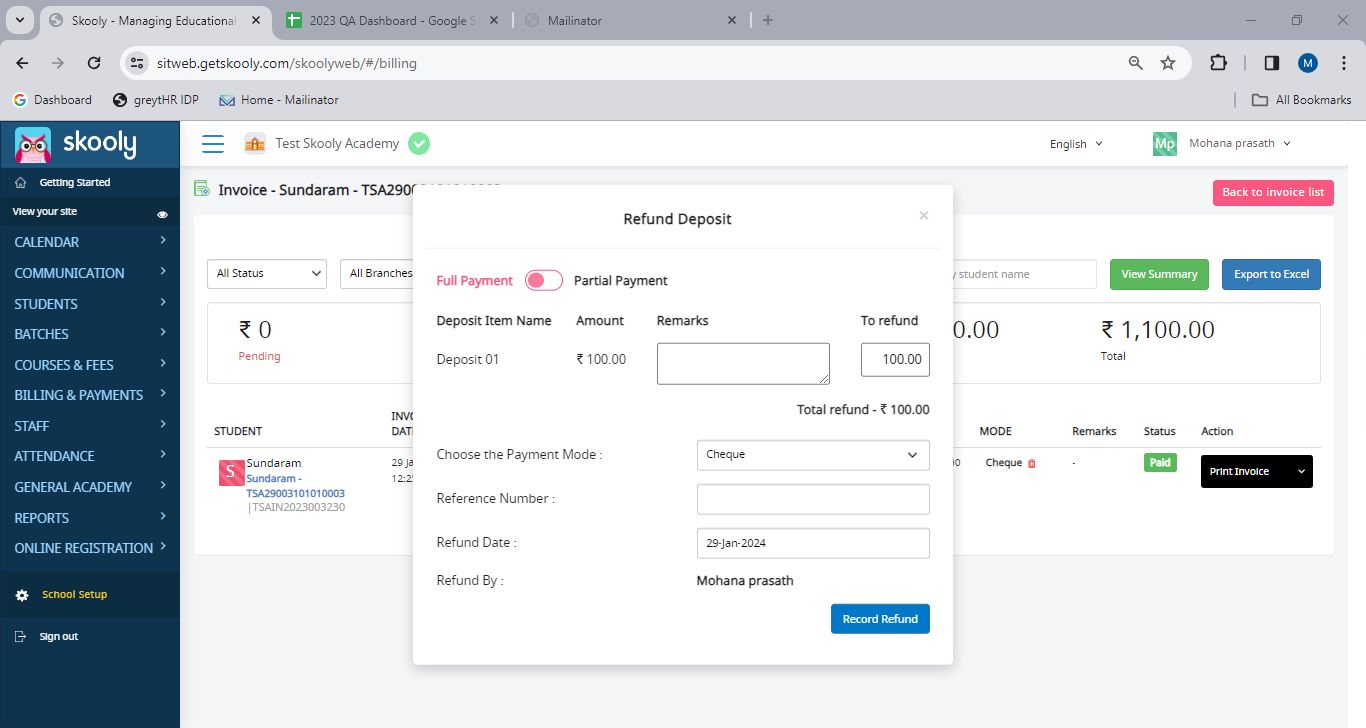Expand BILLING & PAYMENTS menu

(90, 395)
